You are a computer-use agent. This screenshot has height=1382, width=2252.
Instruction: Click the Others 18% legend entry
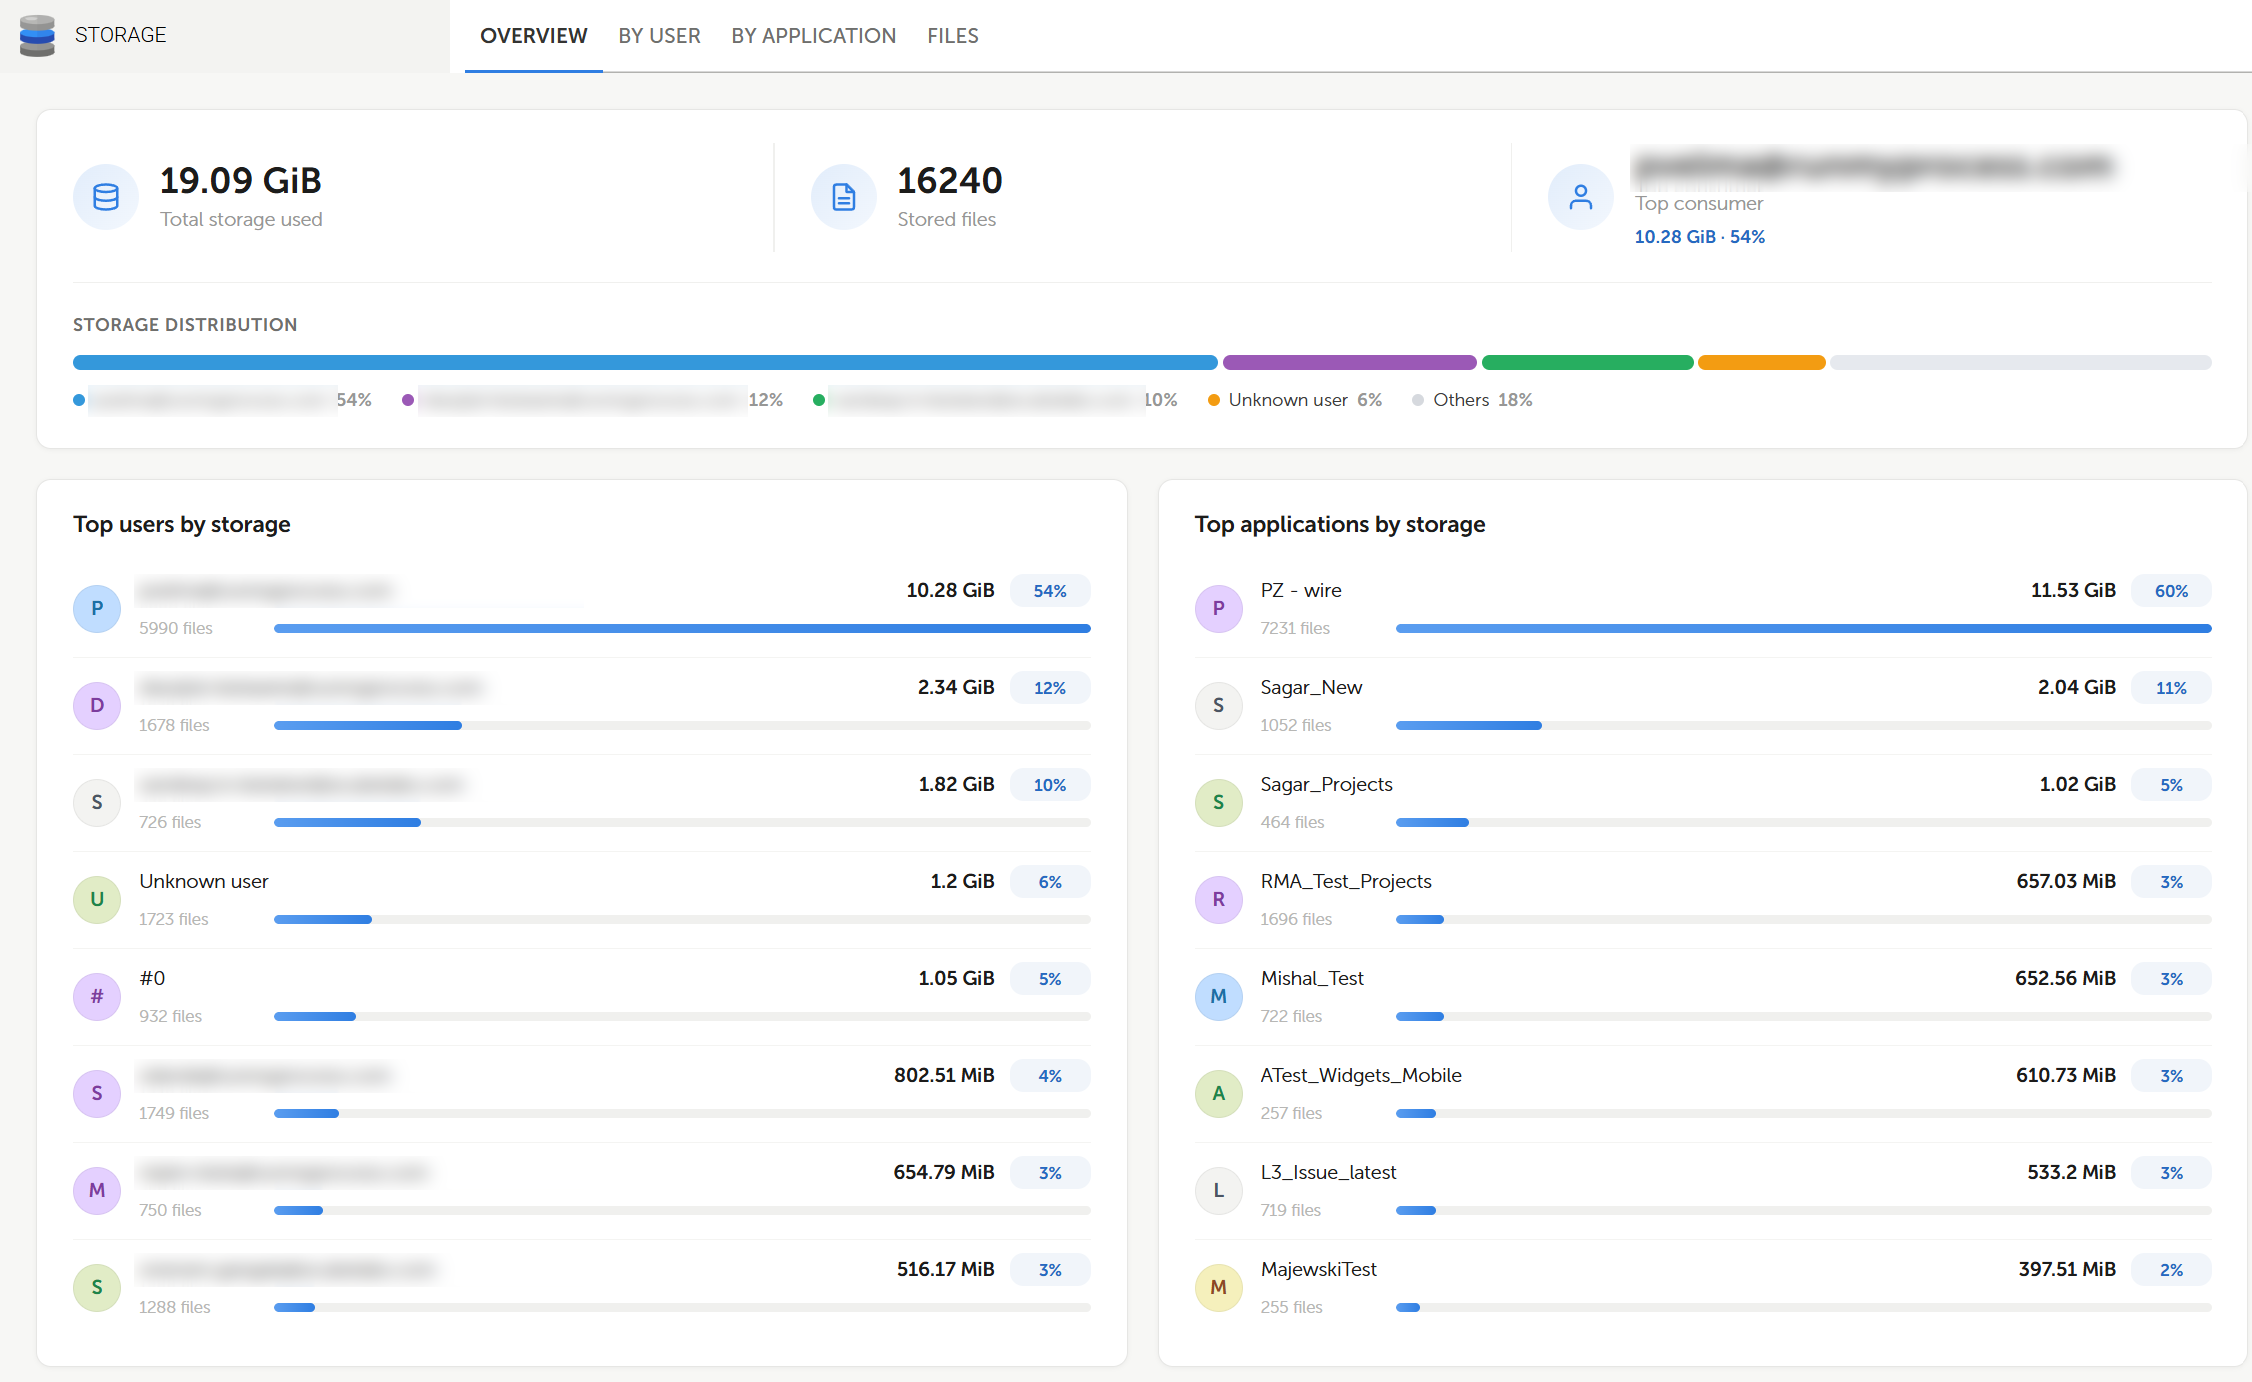click(x=1472, y=400)
